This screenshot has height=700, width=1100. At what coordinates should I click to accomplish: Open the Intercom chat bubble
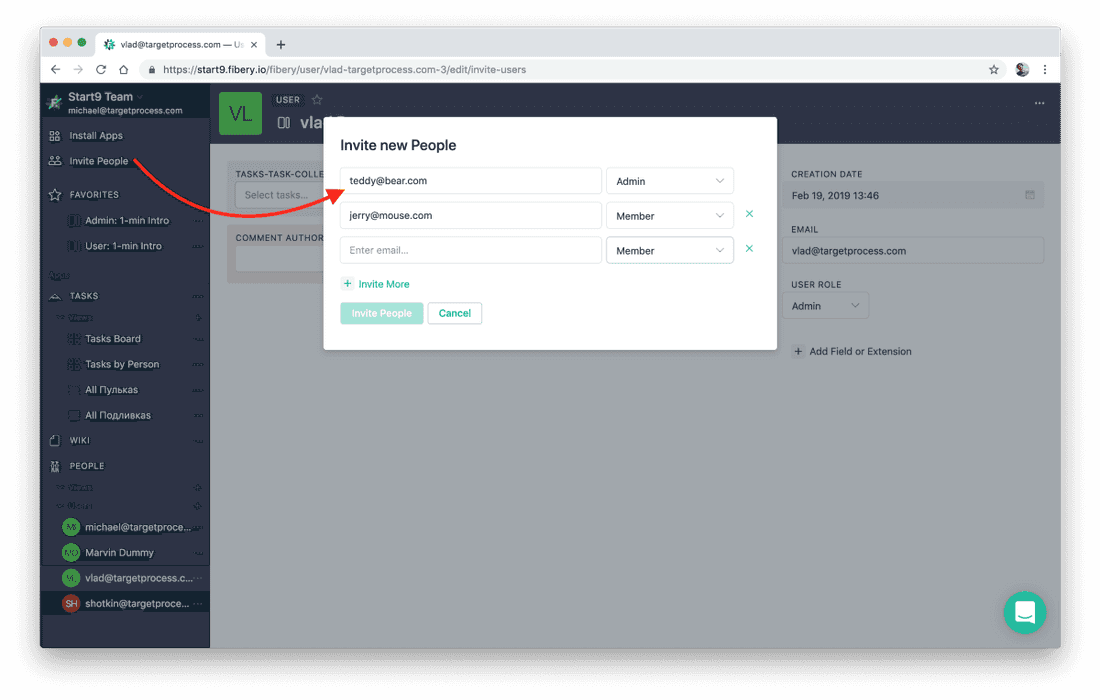pos(1024,613)
